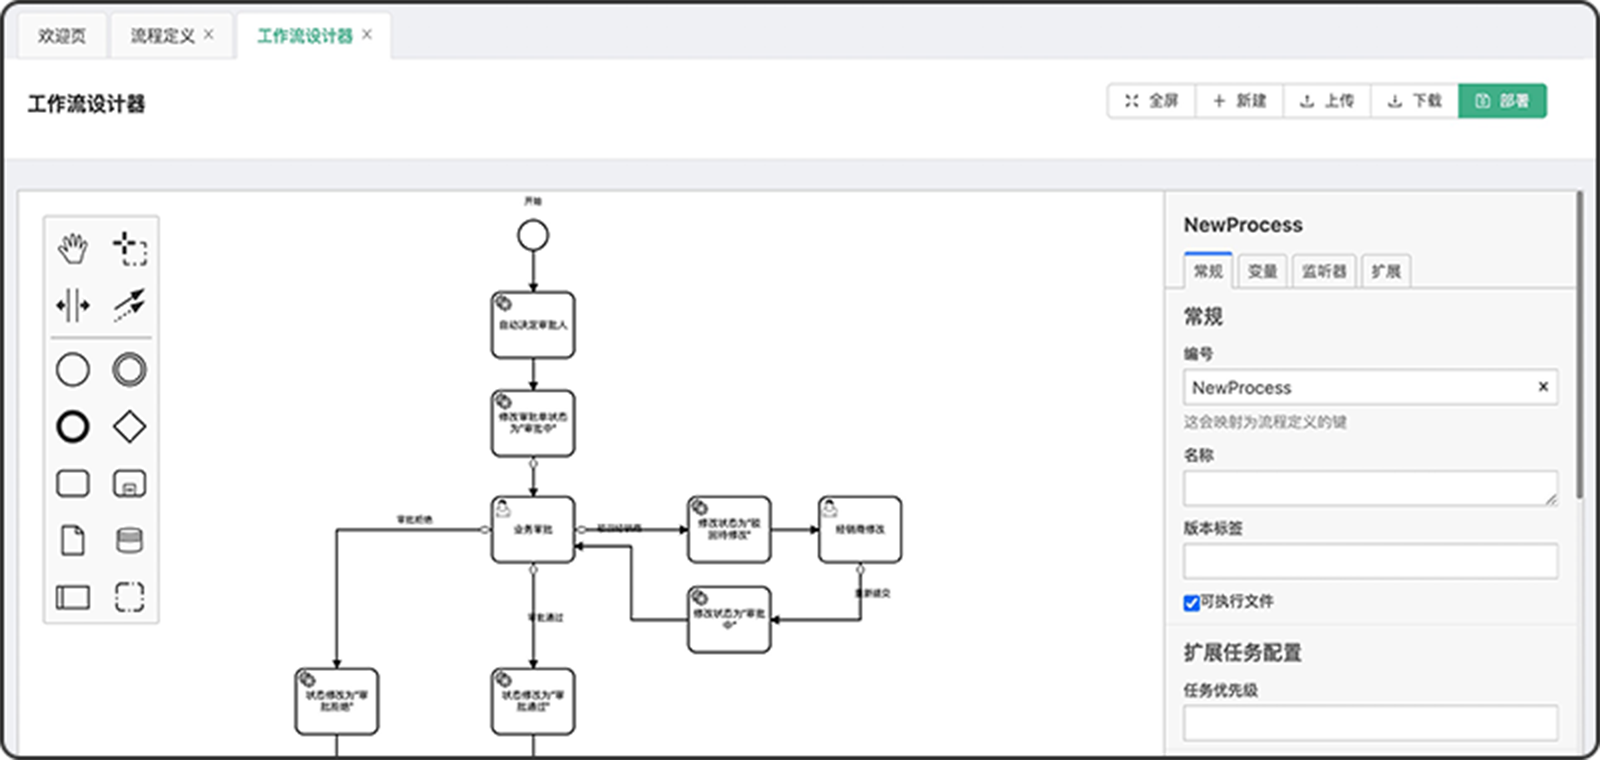Open the 监听器 tab
Viewport: 1600px width, 760px height.
1323,272
